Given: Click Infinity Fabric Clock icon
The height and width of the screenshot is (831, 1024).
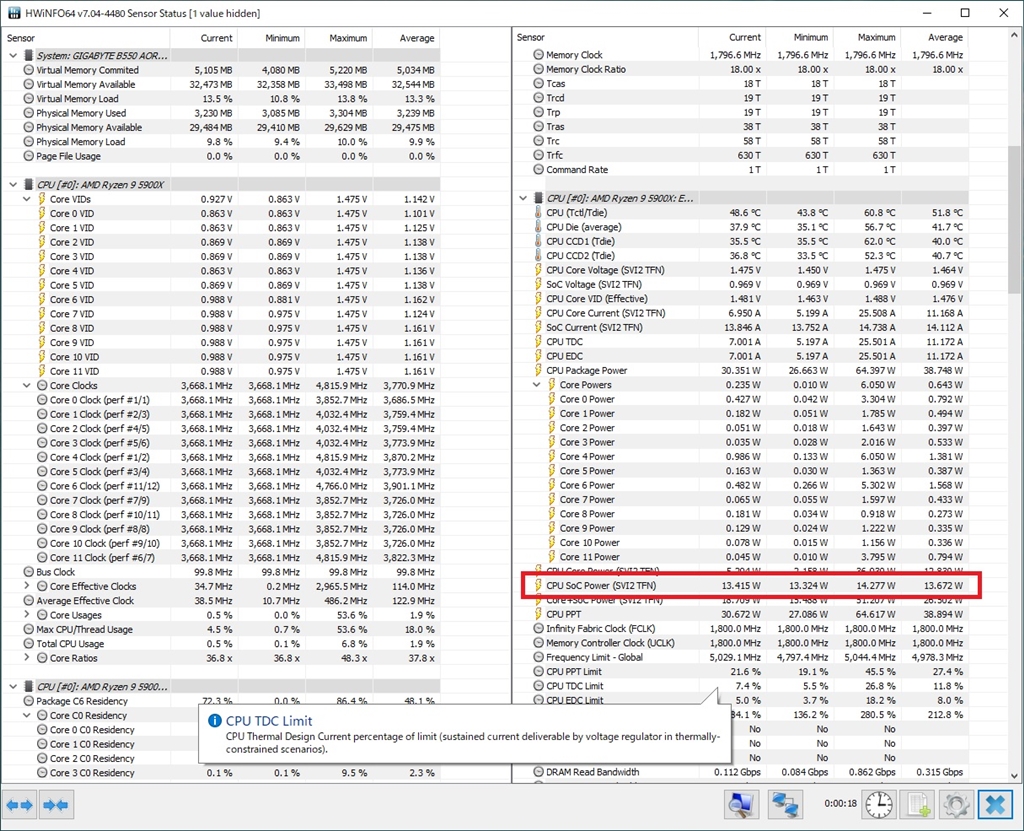Looking at the screenshot, I should 538,628.
